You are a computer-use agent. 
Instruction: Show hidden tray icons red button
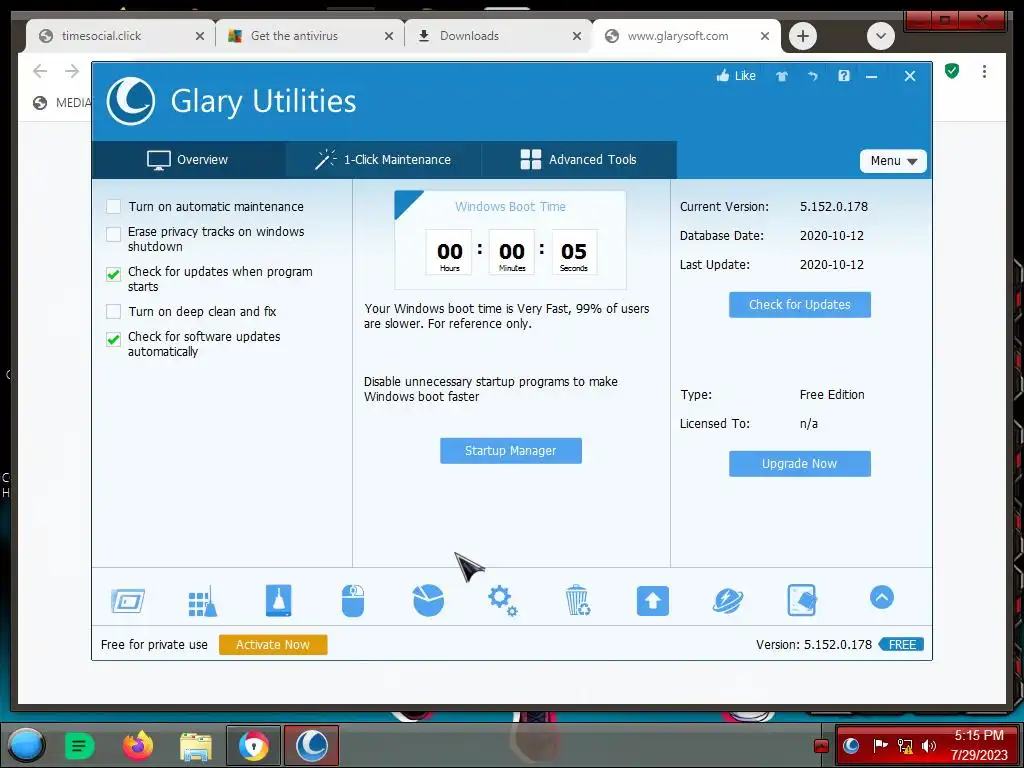(822, 746)
